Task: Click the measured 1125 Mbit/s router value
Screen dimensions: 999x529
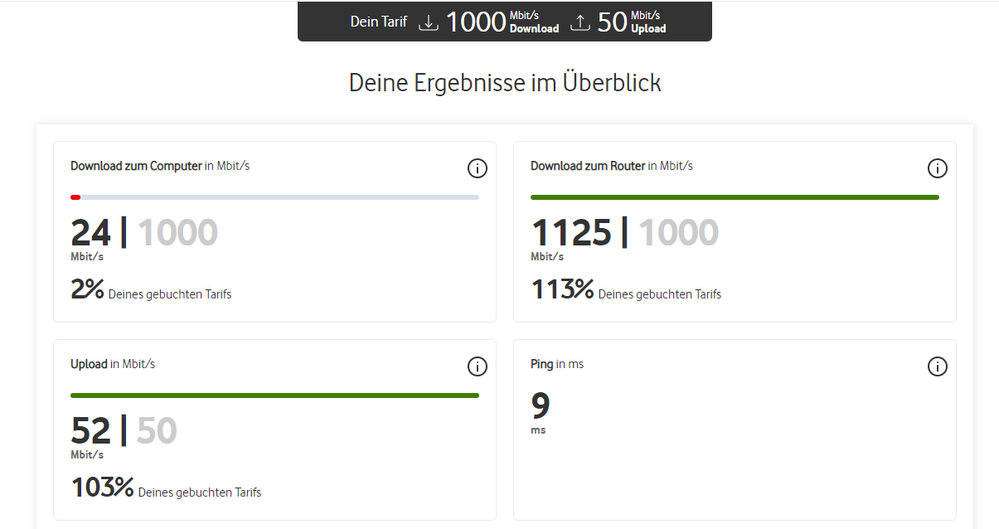Action: pyautogui.click(x=571, y=233)
